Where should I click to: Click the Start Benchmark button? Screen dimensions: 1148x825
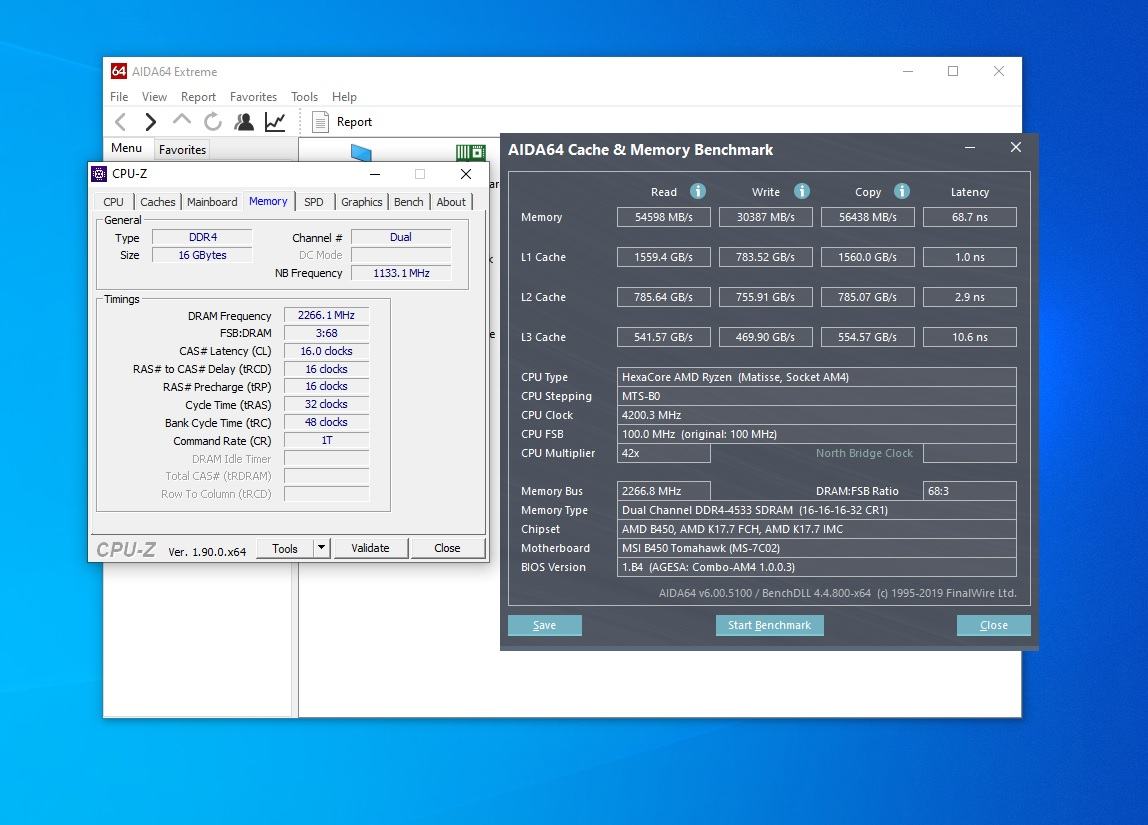769,625
